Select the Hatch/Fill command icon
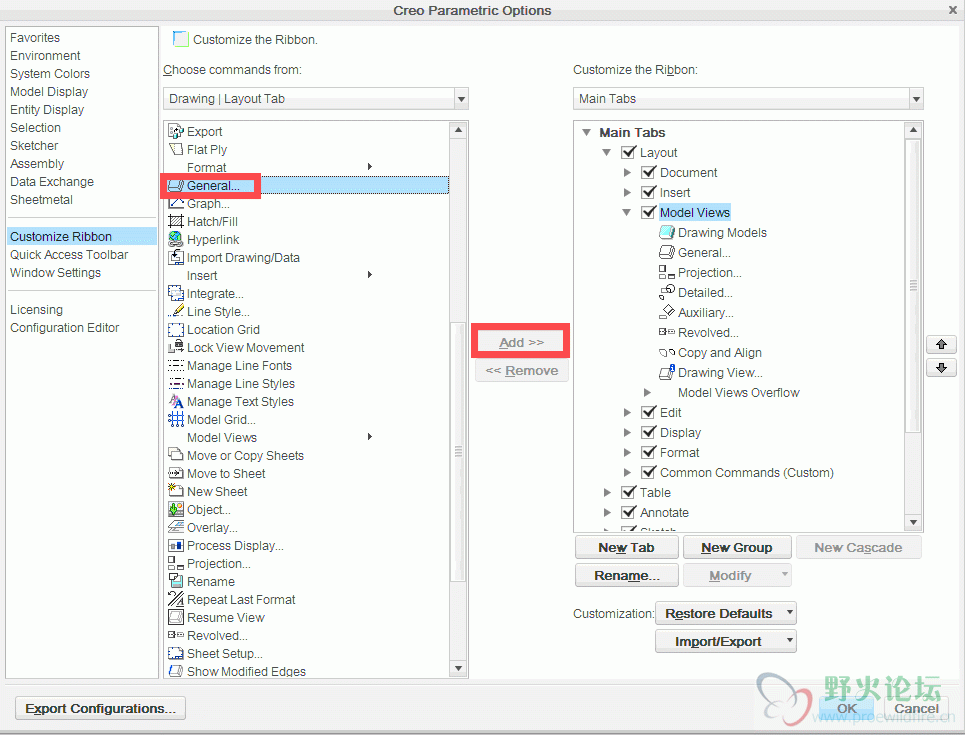Viewport: 965px width, 735px height. coord(176,221)
